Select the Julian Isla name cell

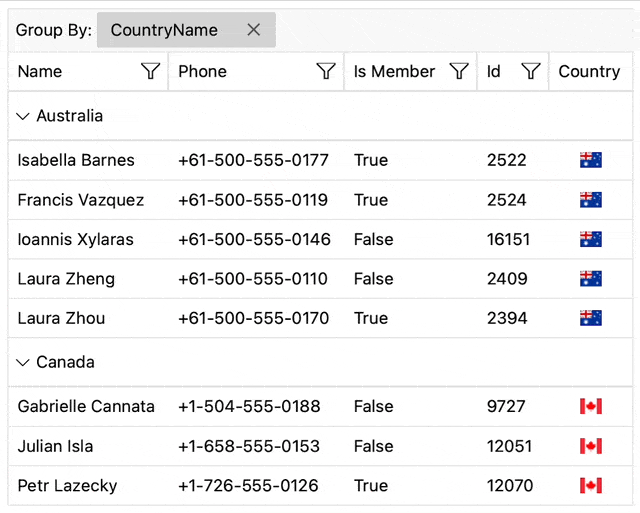55,446
